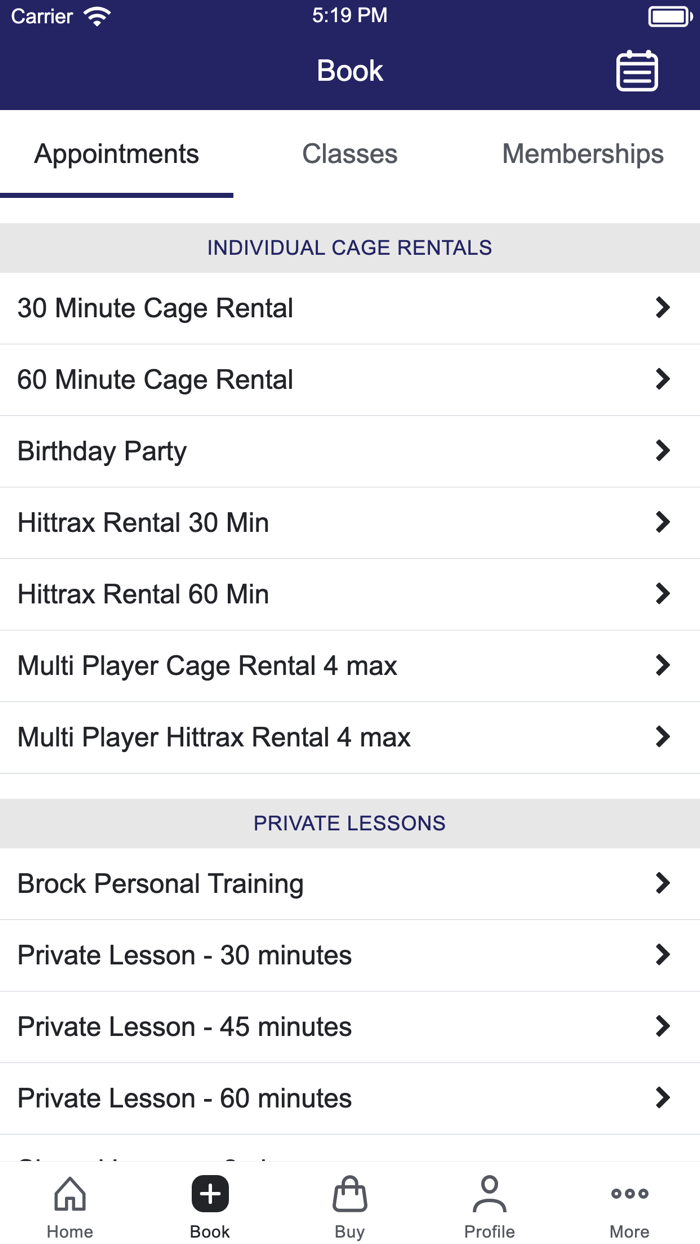This screenshot has width=700, height=1244.
Task: Open Multi Player Hittrax Rental 4 max
Action: [350, 737]
